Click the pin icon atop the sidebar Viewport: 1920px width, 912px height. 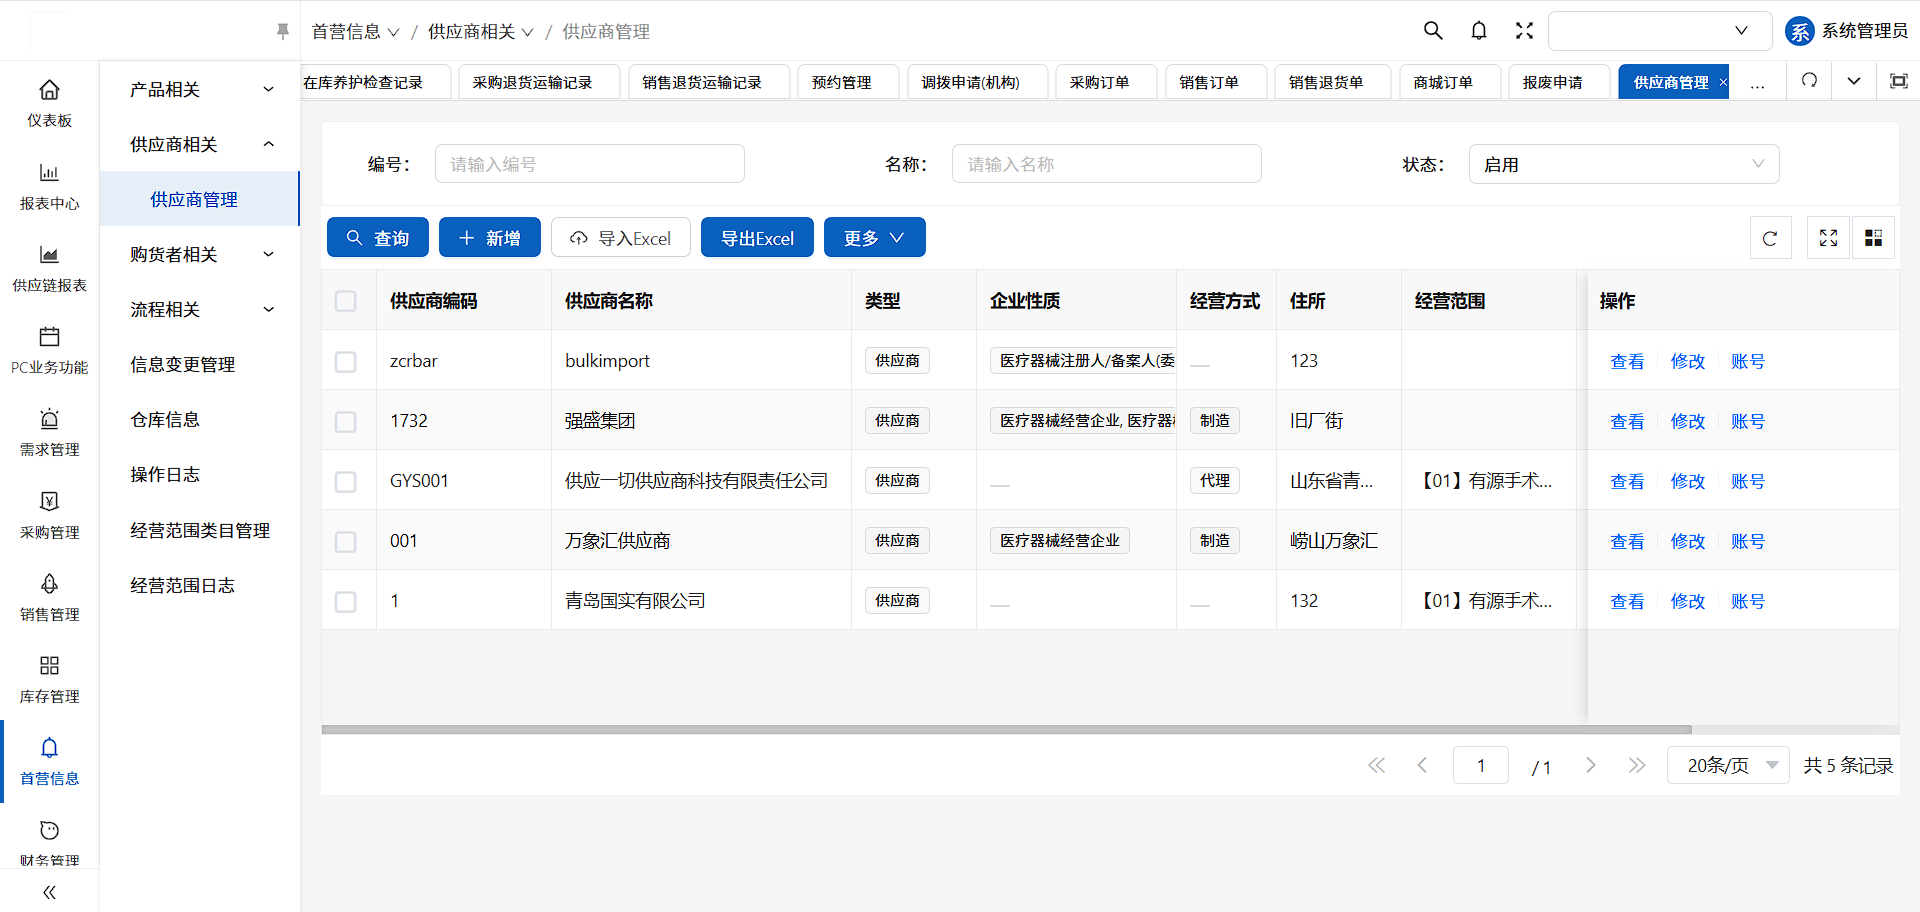coord(283,32)
